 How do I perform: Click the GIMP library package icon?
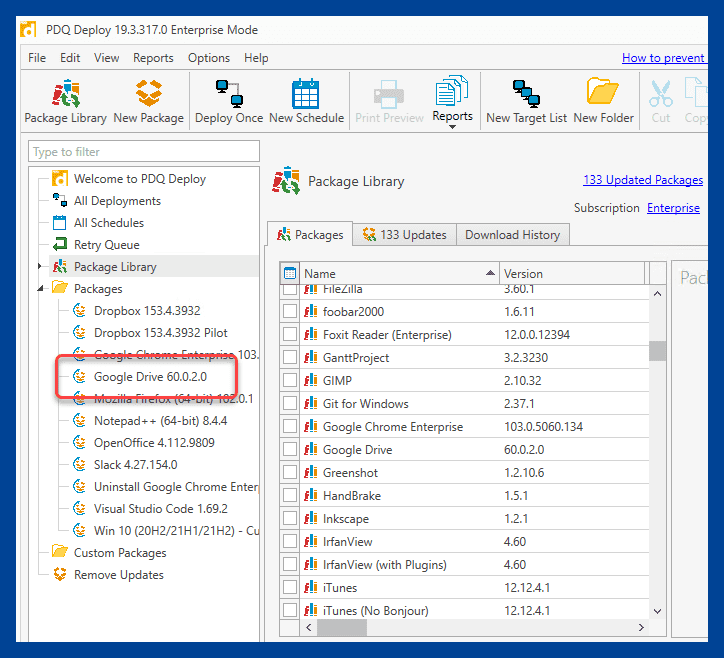coord(311,380)
